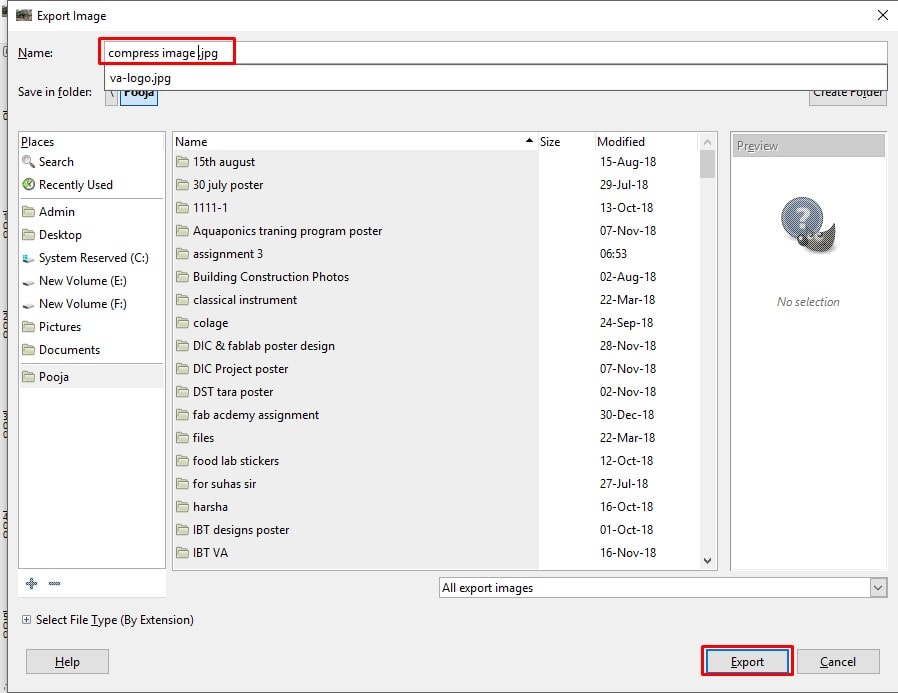Click the 24-Sep-18 modified date
Screen dimensions: 898x693
pos(626,322)
